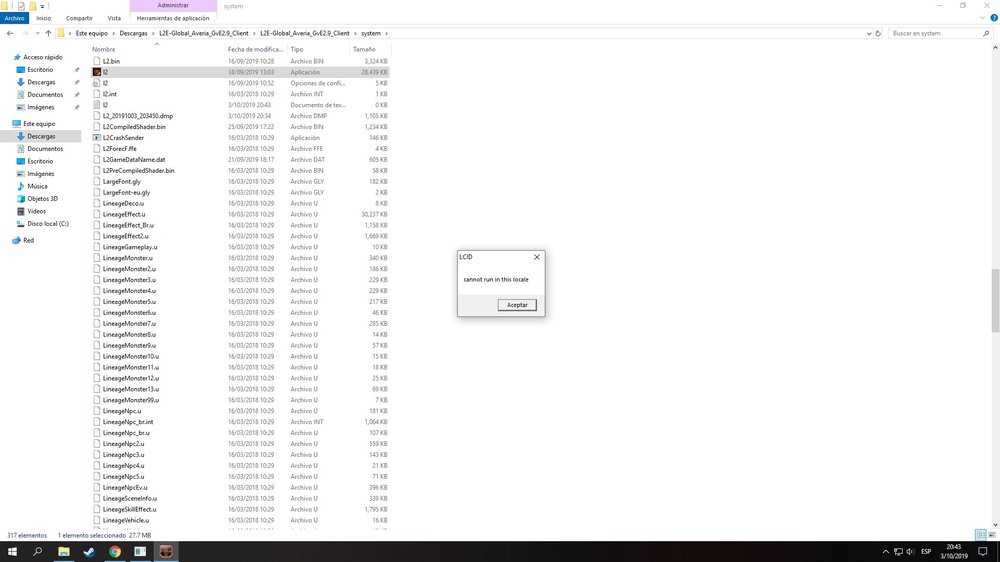Open Google Chrome from the taskbar
The image size is (1000, 562).
pyautogui.click(x=115, y=551)
